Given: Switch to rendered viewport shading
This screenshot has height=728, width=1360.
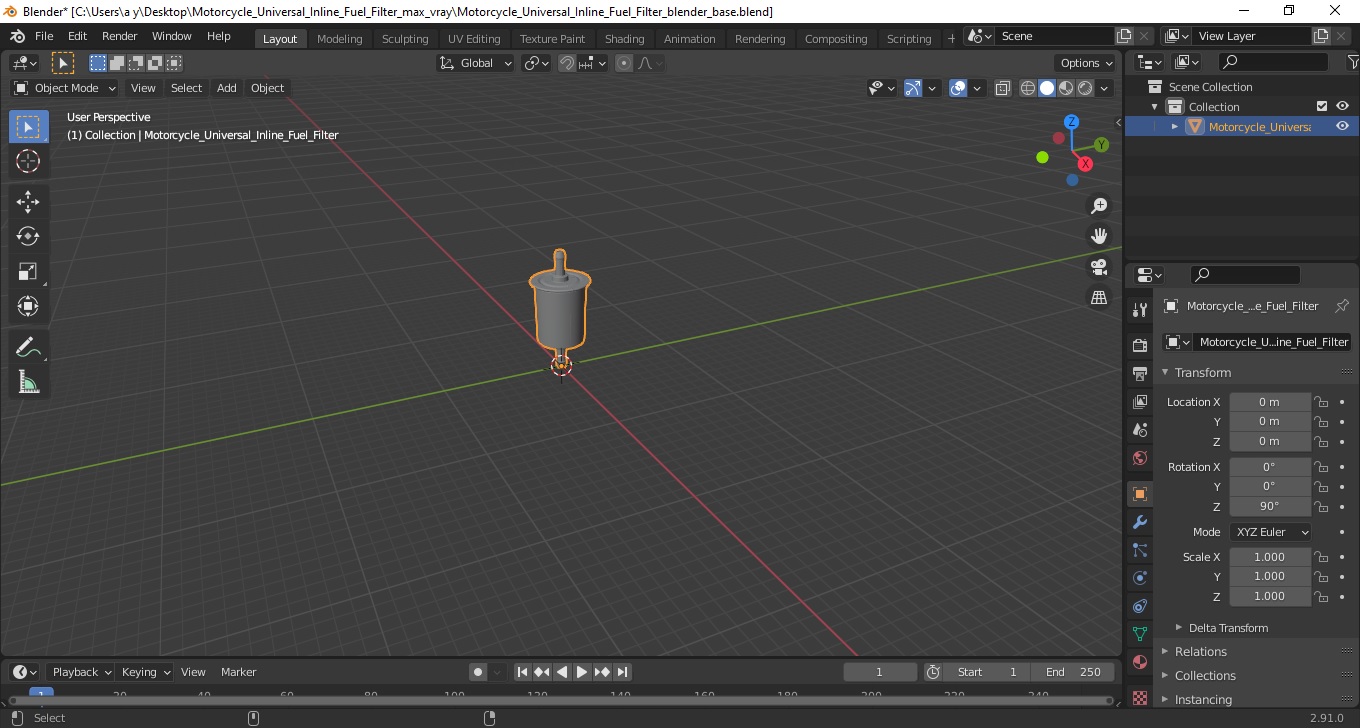Looking at the screenshot, I should [x=1085, y=88].
